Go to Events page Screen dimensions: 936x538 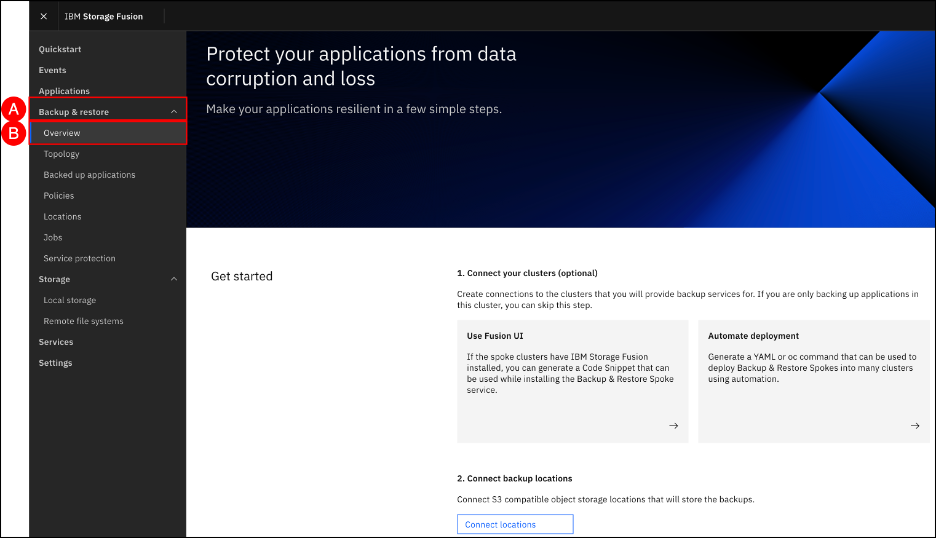pos(52,70)
